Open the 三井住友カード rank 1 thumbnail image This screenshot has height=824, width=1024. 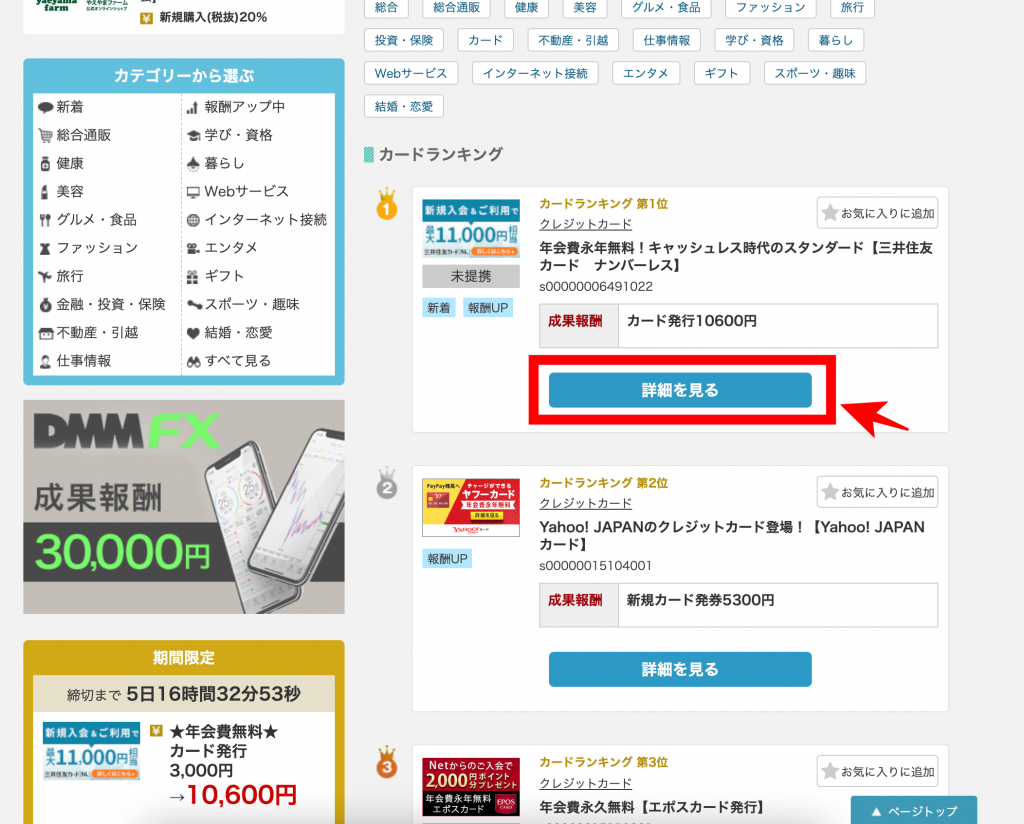point(471,229)
